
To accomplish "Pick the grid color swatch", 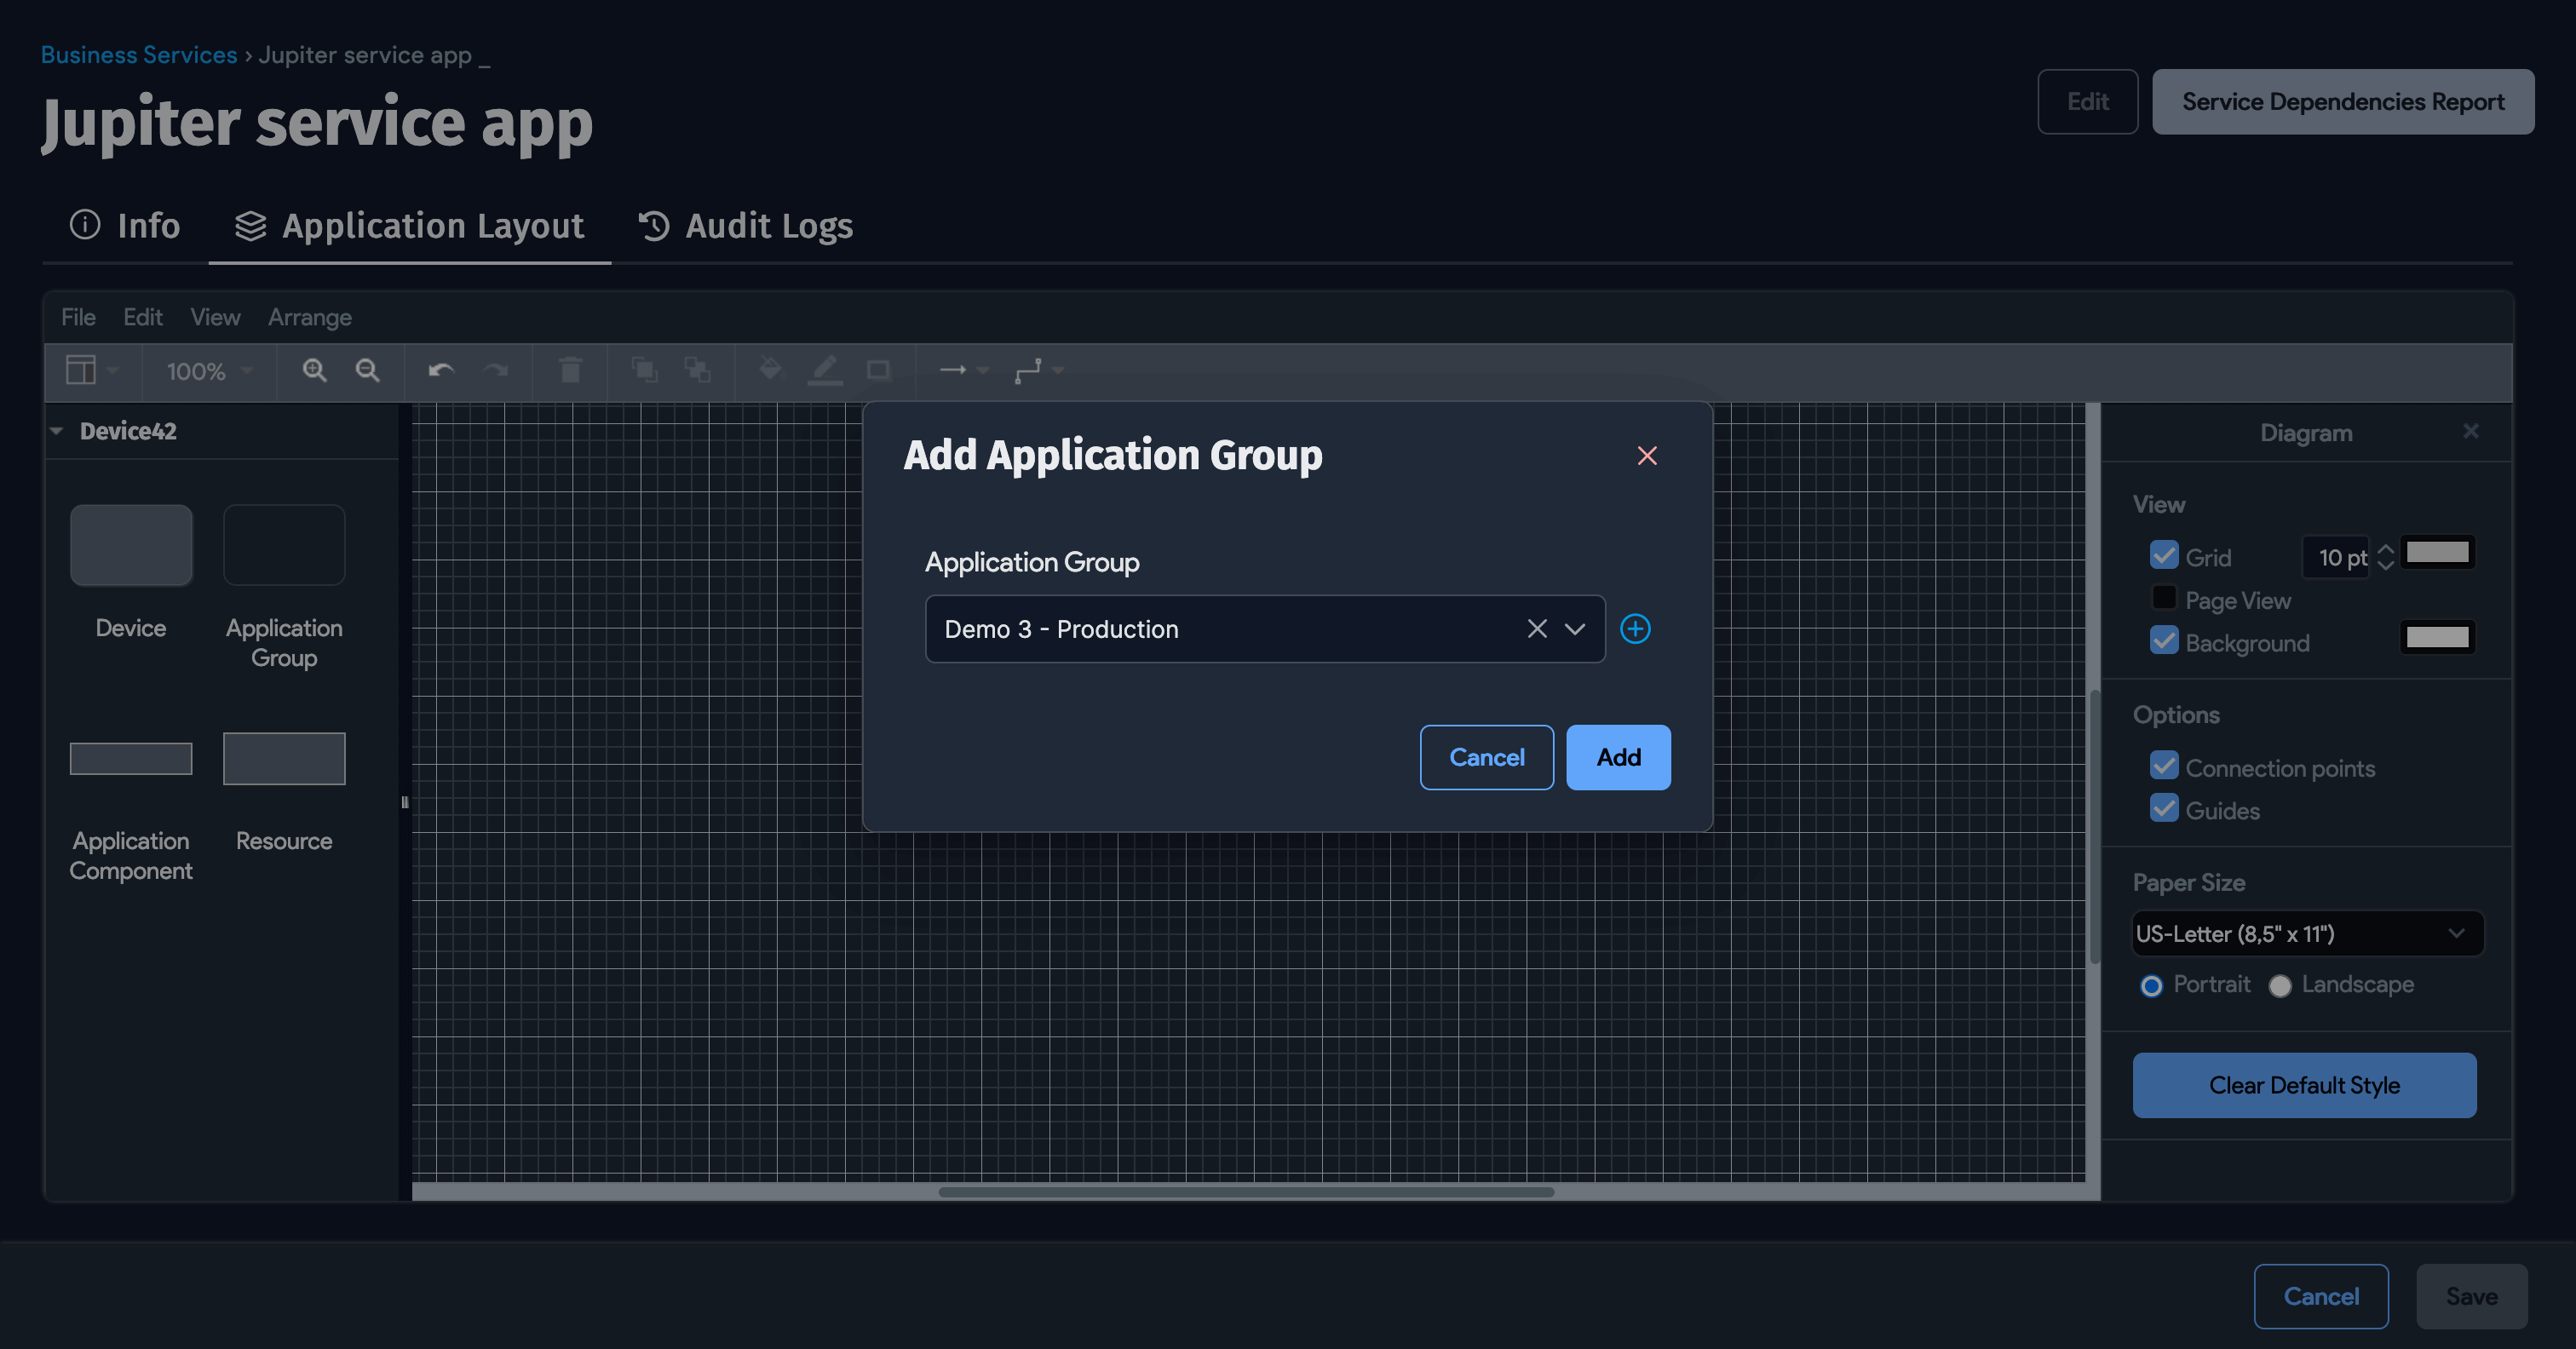I will 2437,553.
